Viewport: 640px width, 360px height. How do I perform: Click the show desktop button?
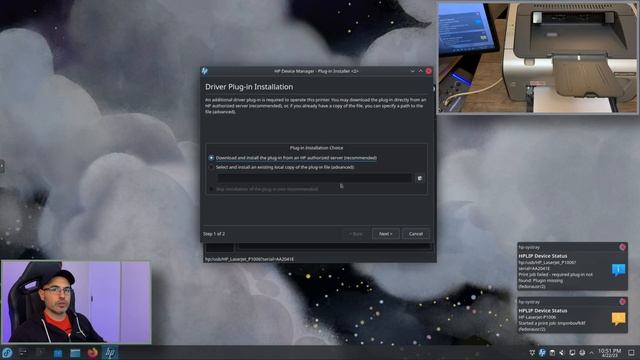tap(631, 353)
